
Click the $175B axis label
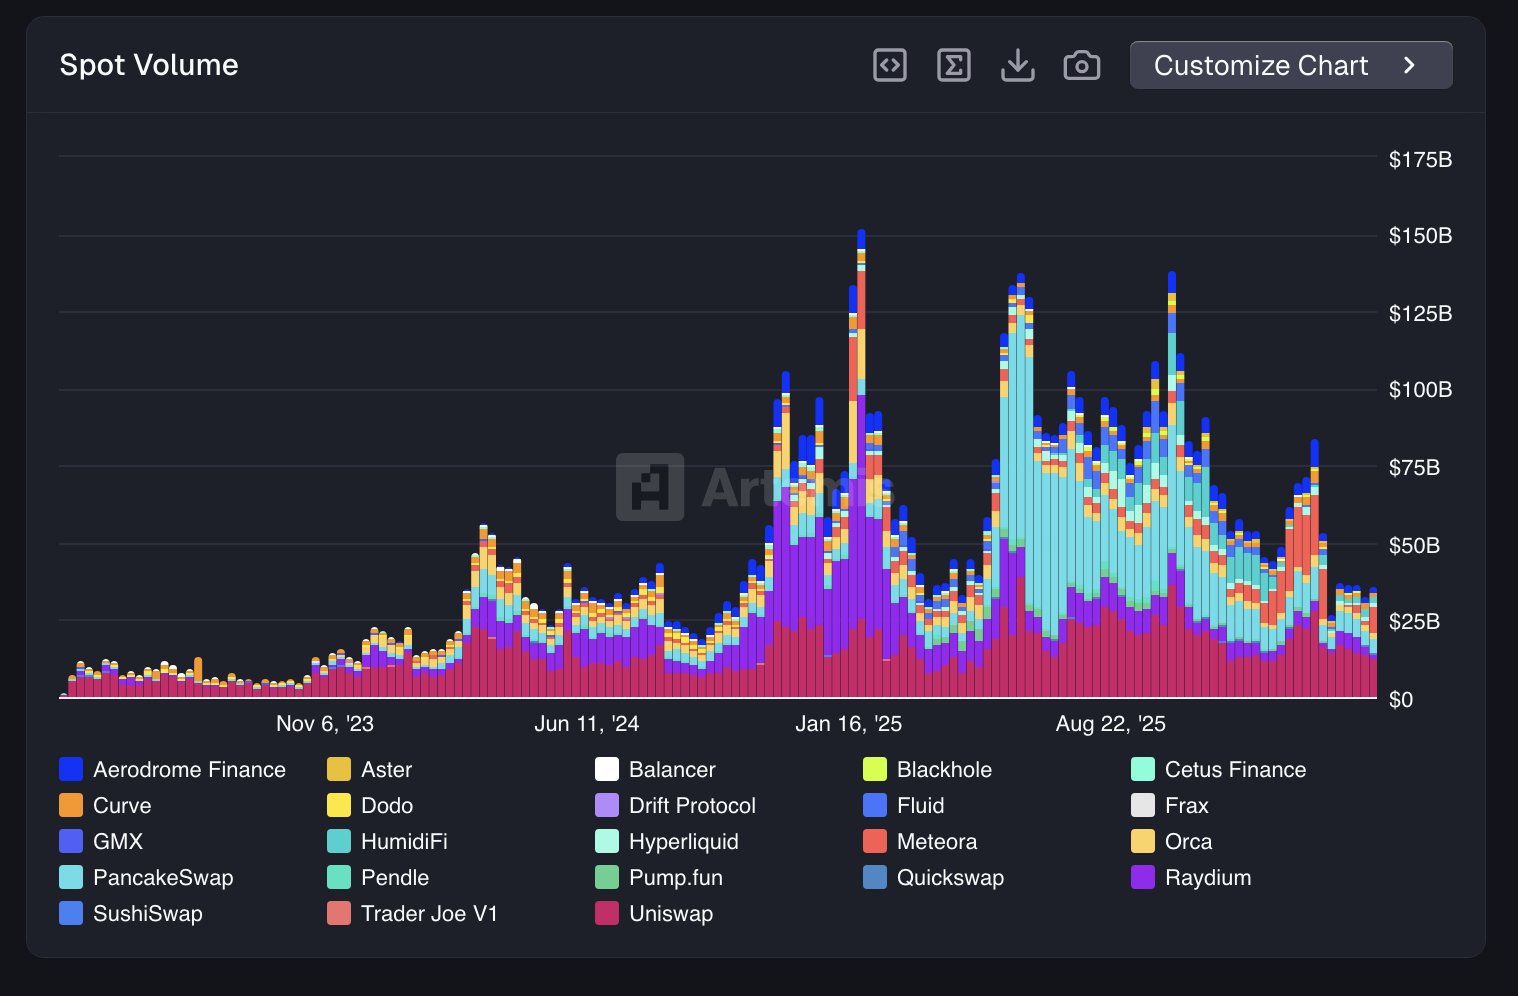(1420, 159)
